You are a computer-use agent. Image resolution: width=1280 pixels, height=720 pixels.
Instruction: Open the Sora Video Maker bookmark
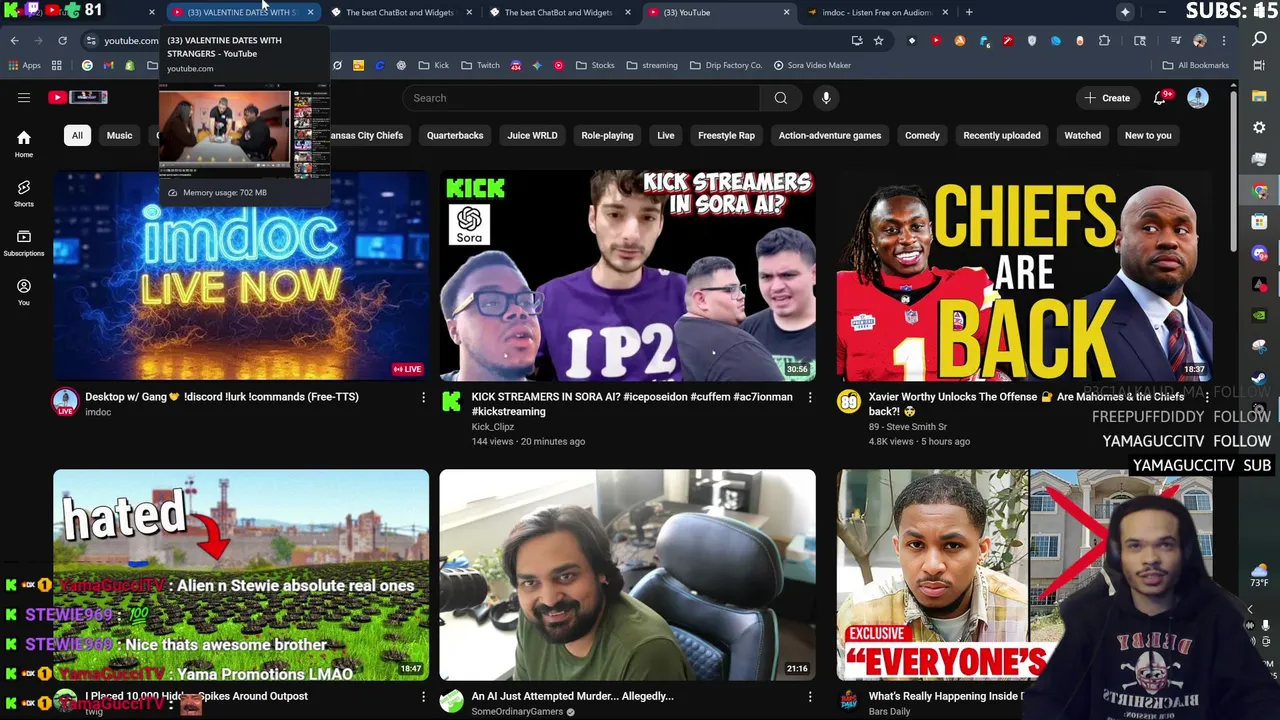pyautogui.click(x=812, y=65)
